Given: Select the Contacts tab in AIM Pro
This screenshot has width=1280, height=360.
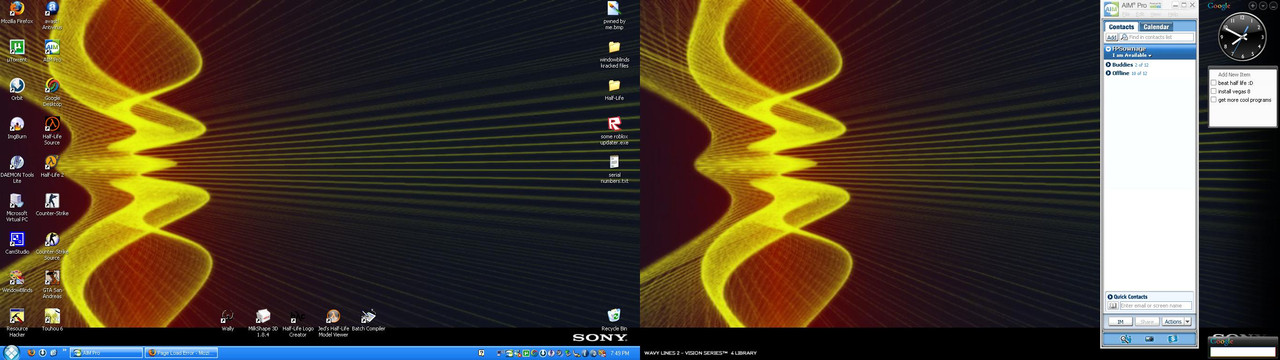Looking at the screenshot, I should click(x=1121, y=27).
